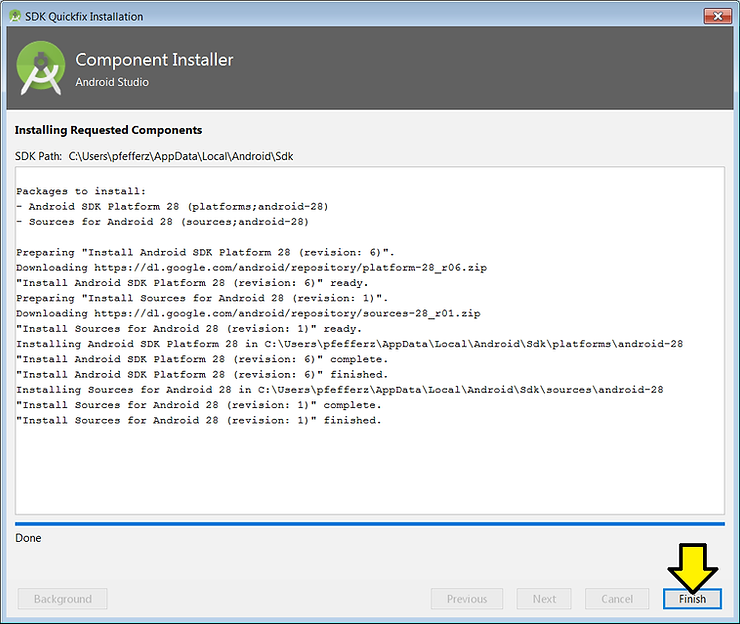
Task: Click the Finish button
Action: [x=692, y=599]
